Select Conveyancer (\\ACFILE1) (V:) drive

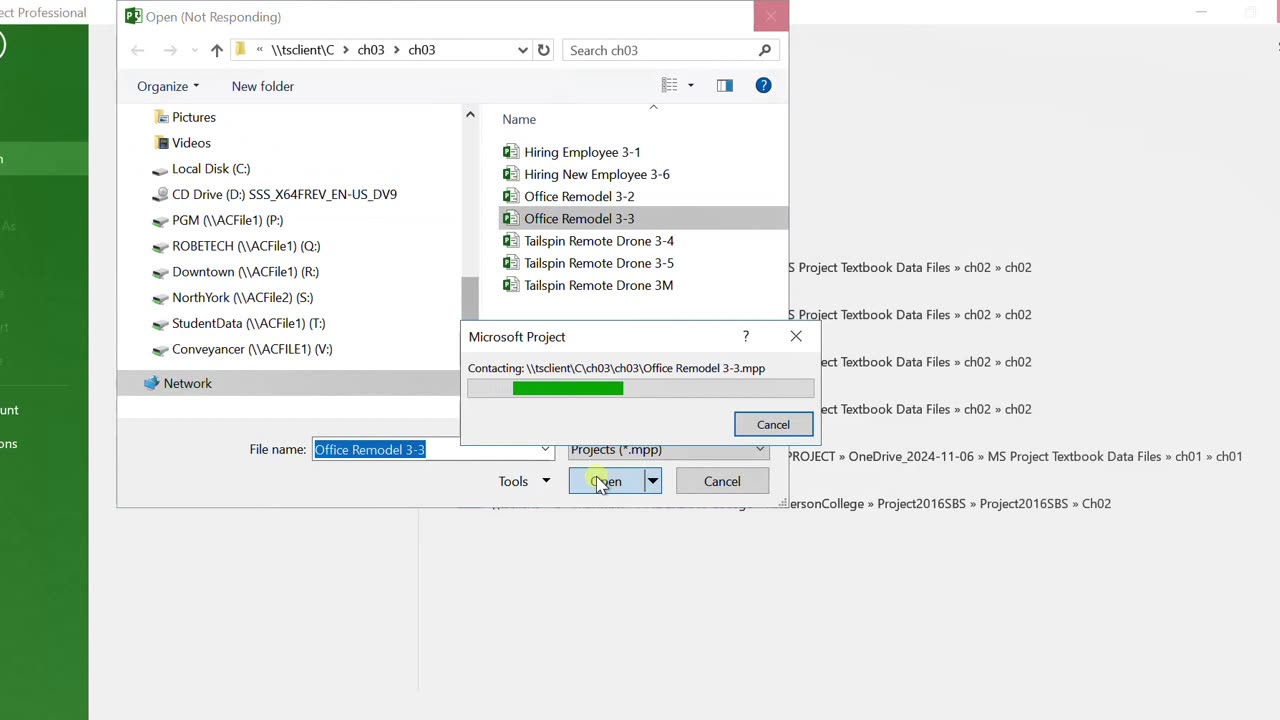[252, 350]
